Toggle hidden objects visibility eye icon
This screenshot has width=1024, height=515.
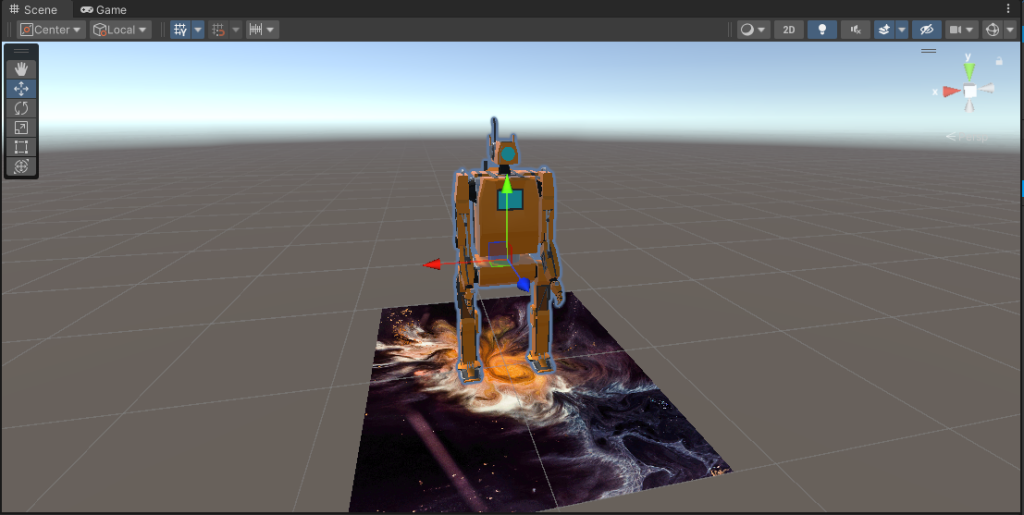[926, 30]
